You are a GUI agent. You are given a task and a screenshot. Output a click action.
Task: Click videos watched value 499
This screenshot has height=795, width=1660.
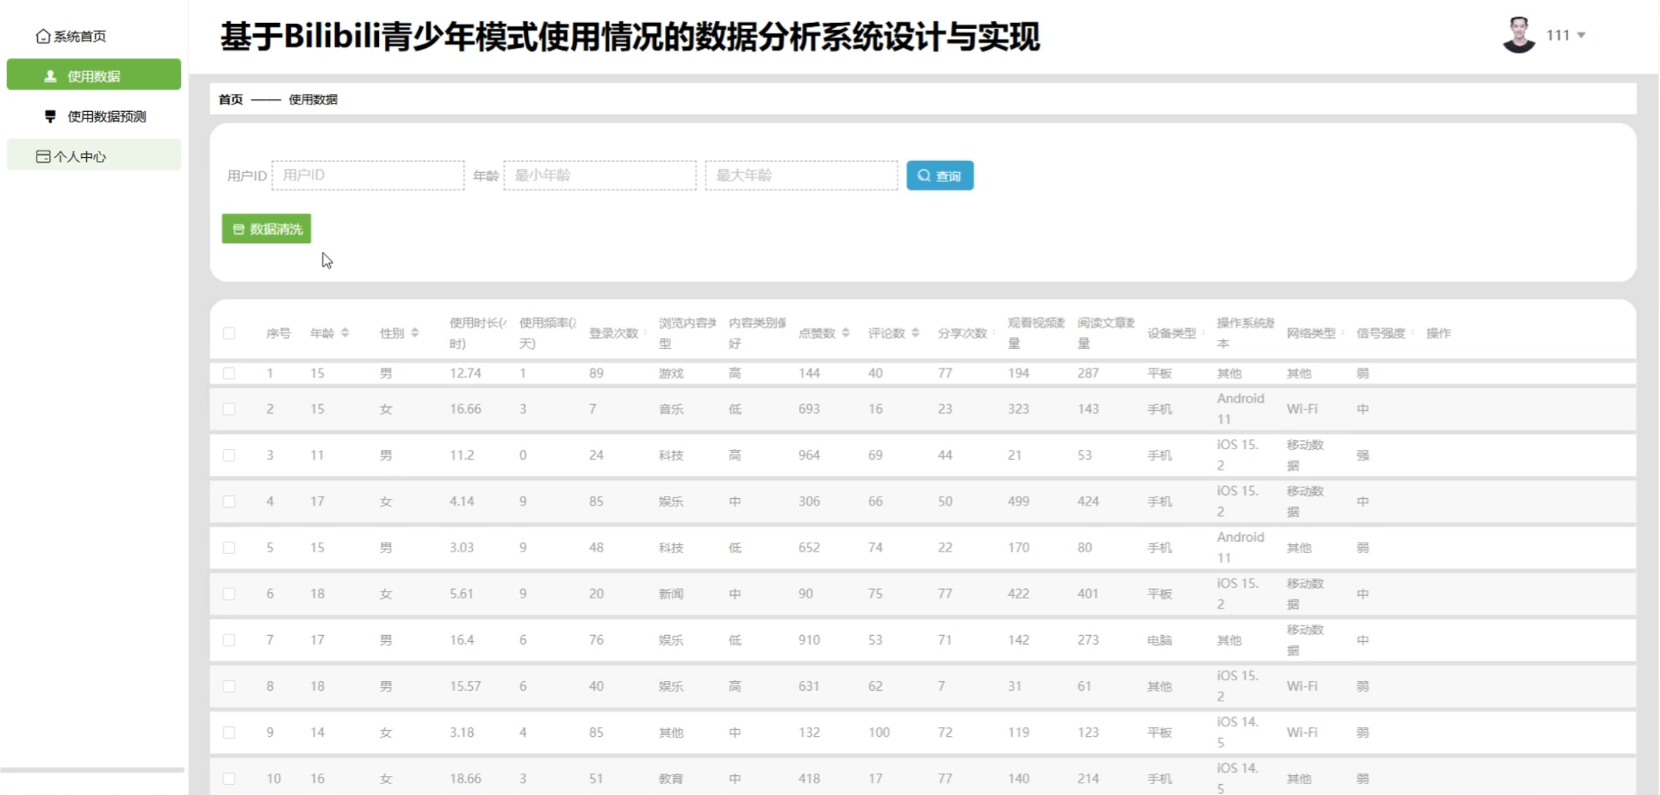pos(1018,501)
